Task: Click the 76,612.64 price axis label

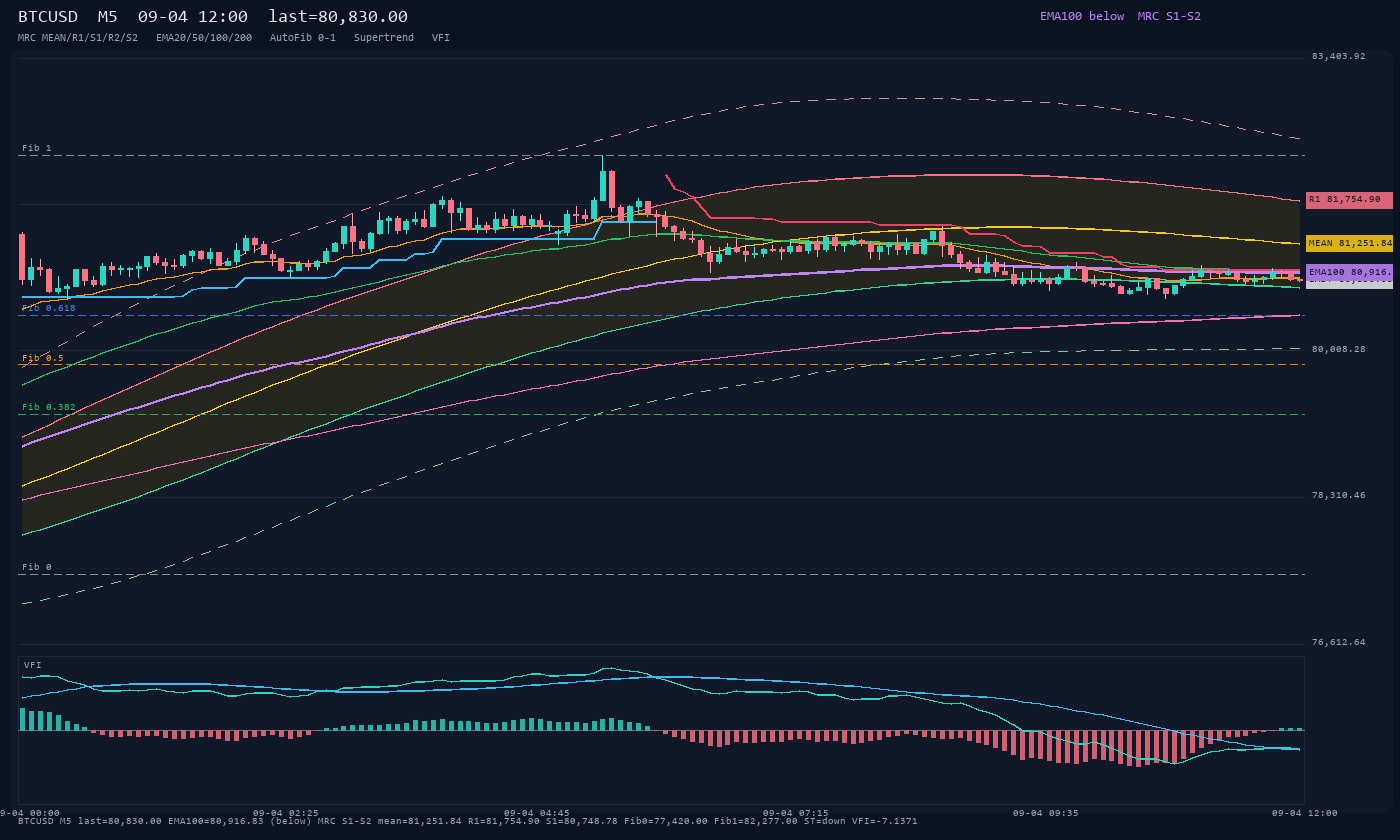Action: 1338,642
